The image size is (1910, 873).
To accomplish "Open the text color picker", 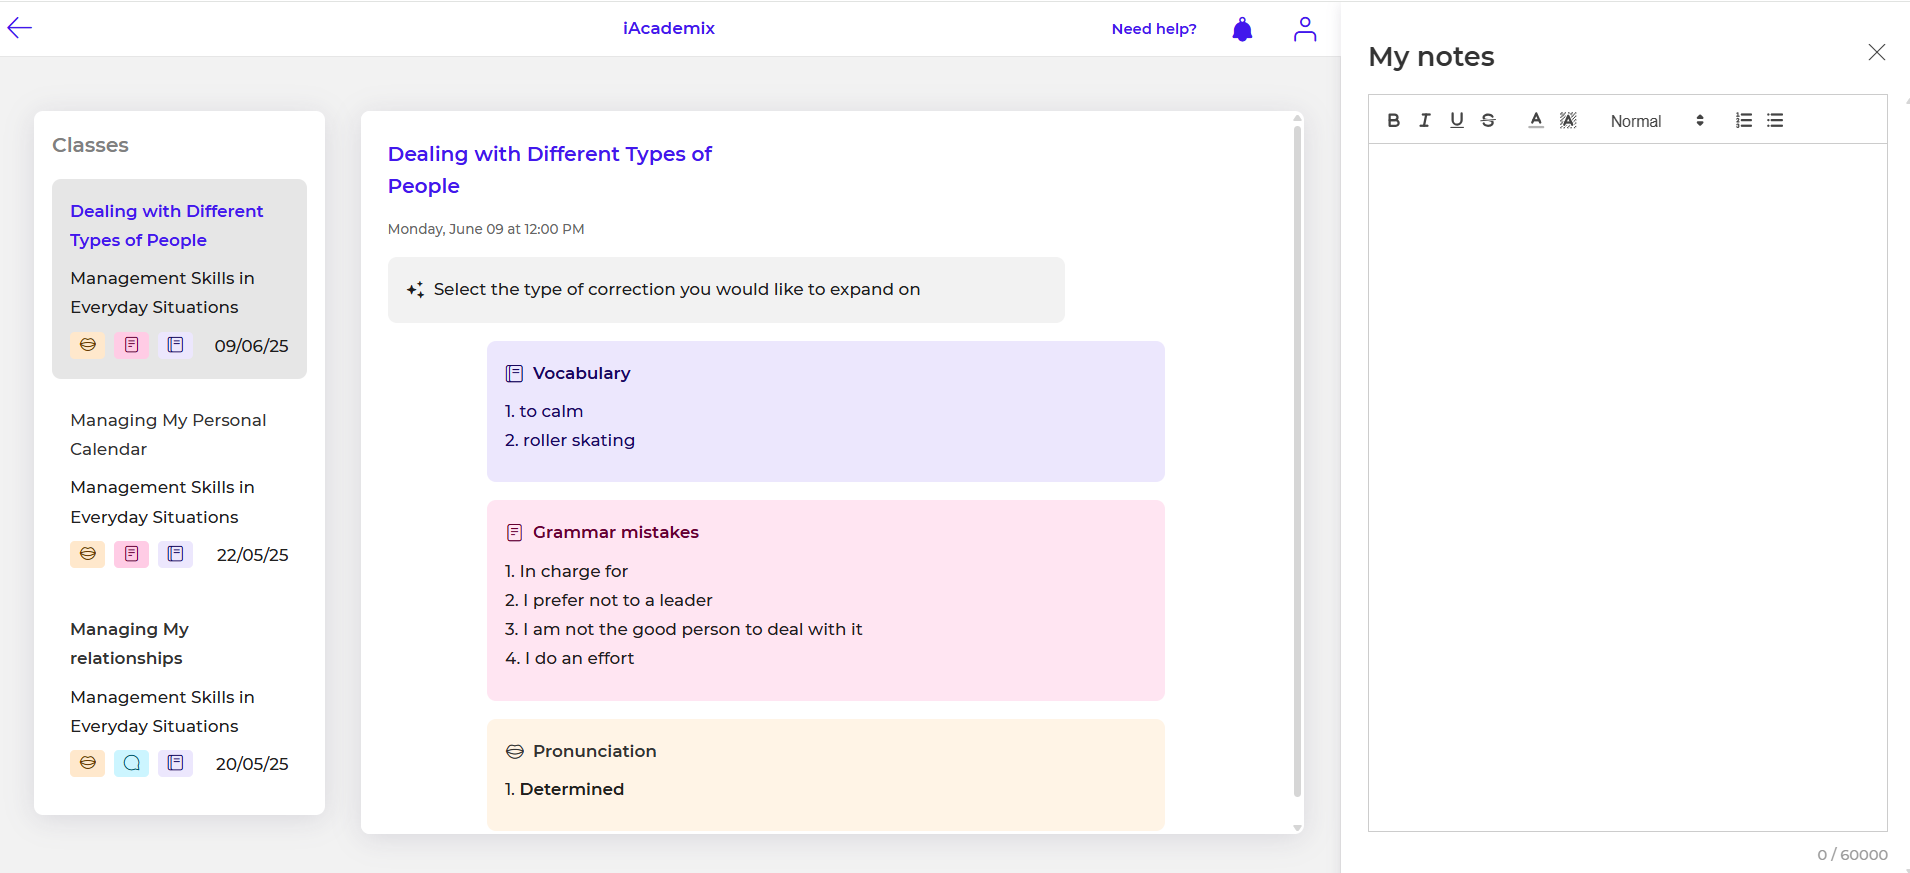I will pyautogui.click(x=1536, y=120).
